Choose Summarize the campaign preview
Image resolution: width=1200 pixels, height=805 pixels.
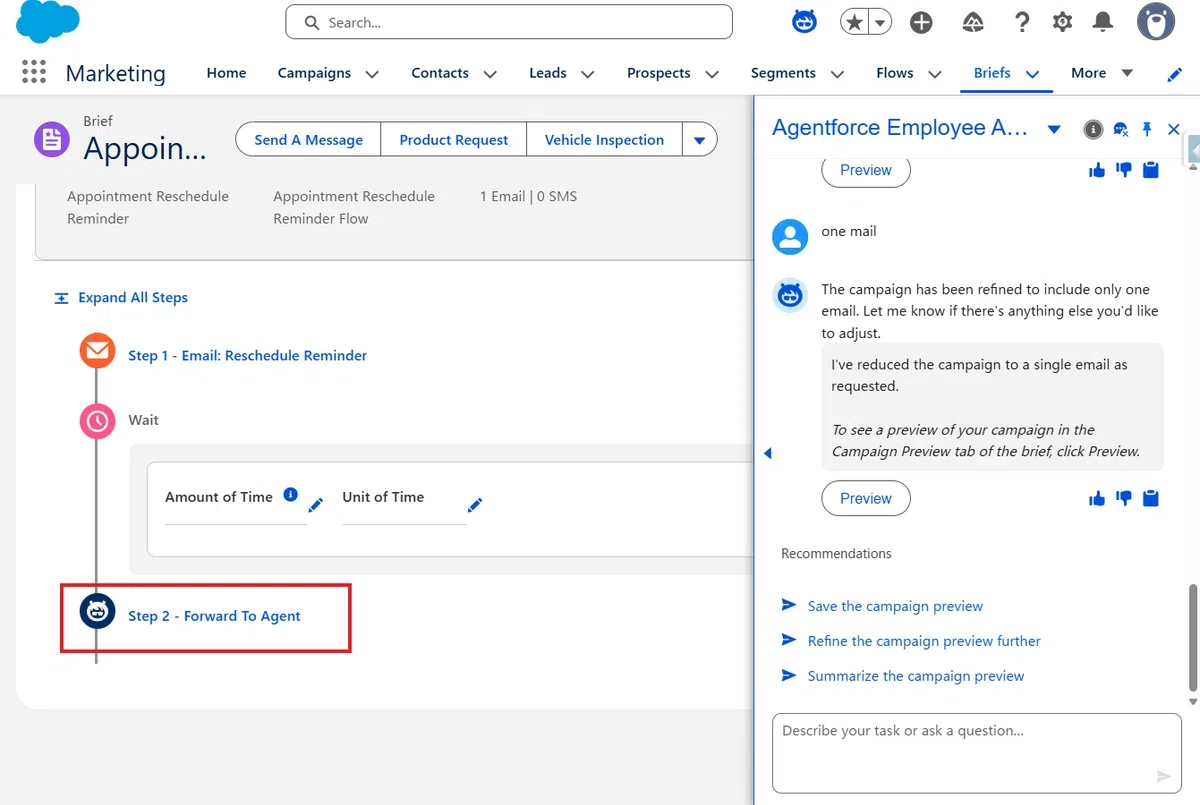tap(916, 676)
